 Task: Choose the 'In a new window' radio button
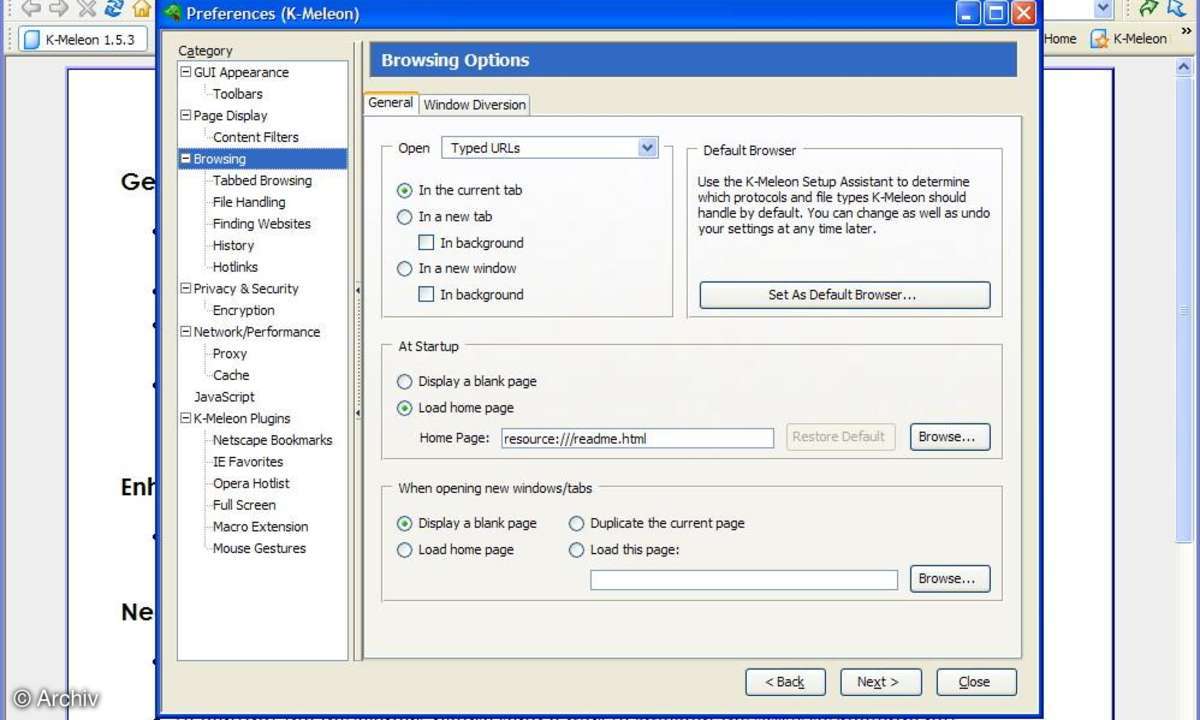[405, 268]
